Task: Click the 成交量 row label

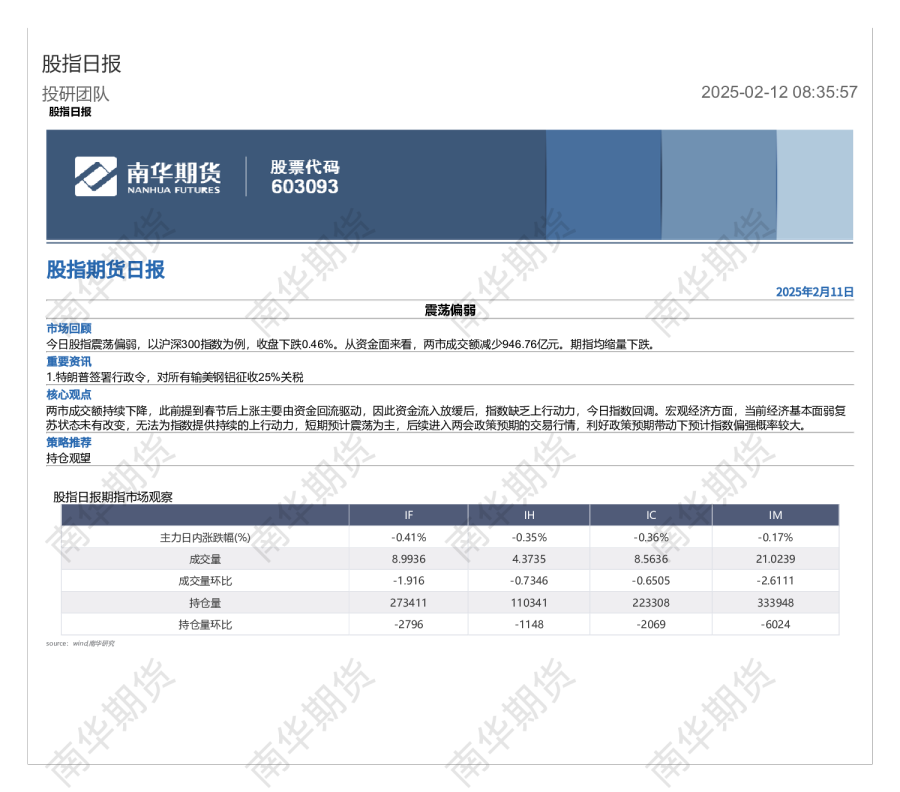Action: tap(205, 559)
